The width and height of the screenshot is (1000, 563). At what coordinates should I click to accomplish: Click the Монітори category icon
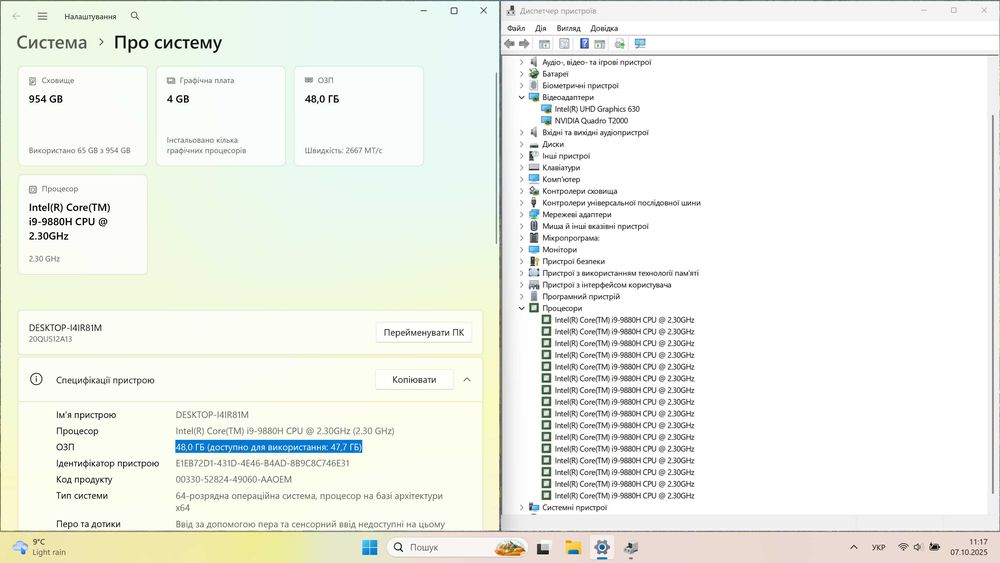tap(534, 250)
